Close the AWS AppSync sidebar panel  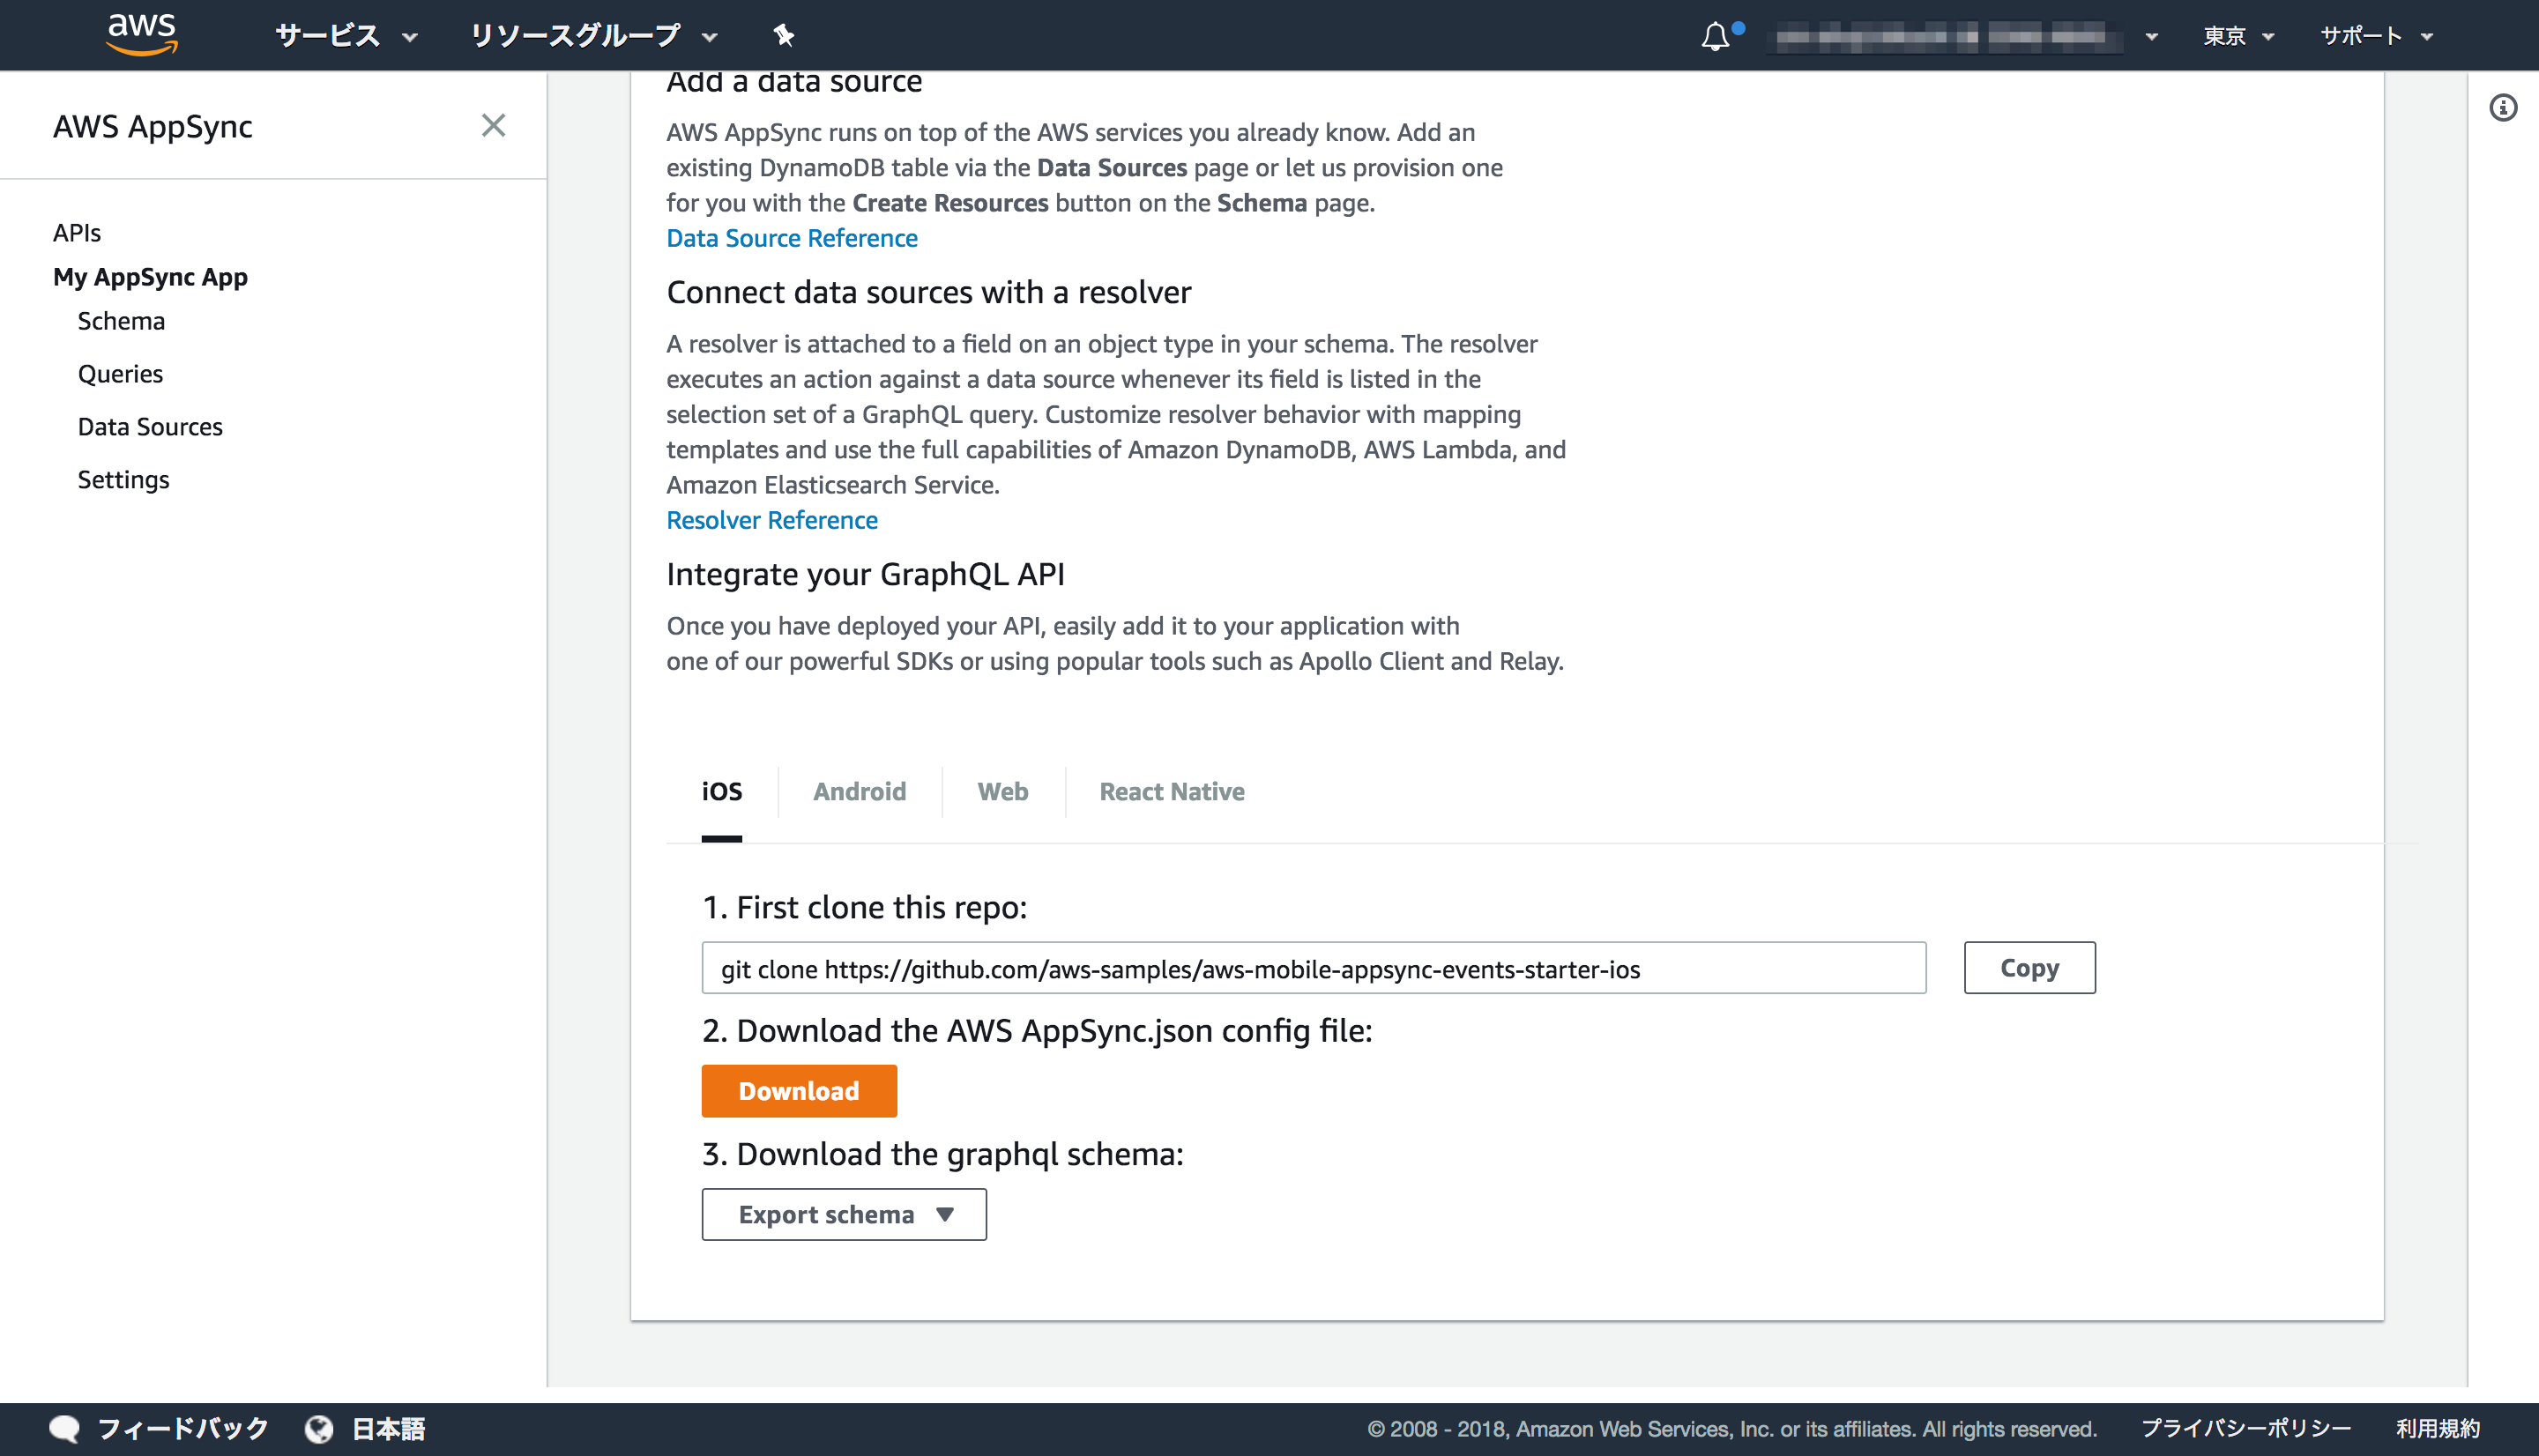pos(494,126)
